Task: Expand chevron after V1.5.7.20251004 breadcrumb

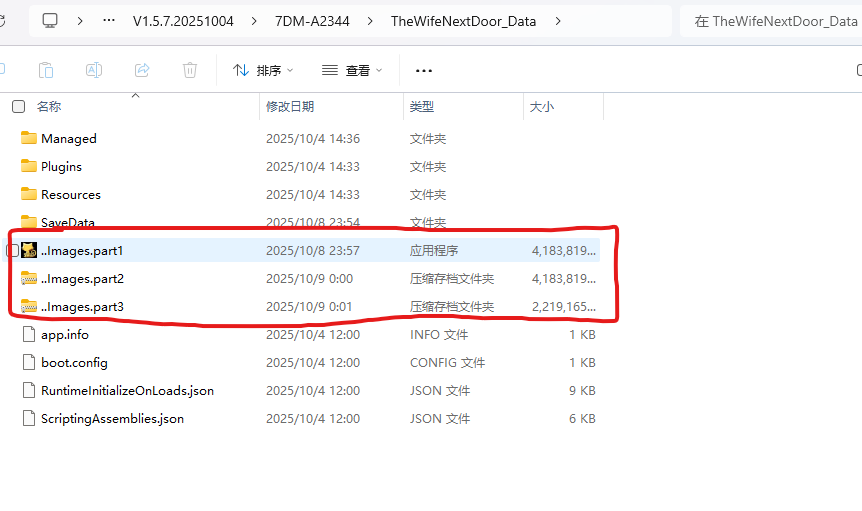Action: pyautogui.click(x=254, y=21)
